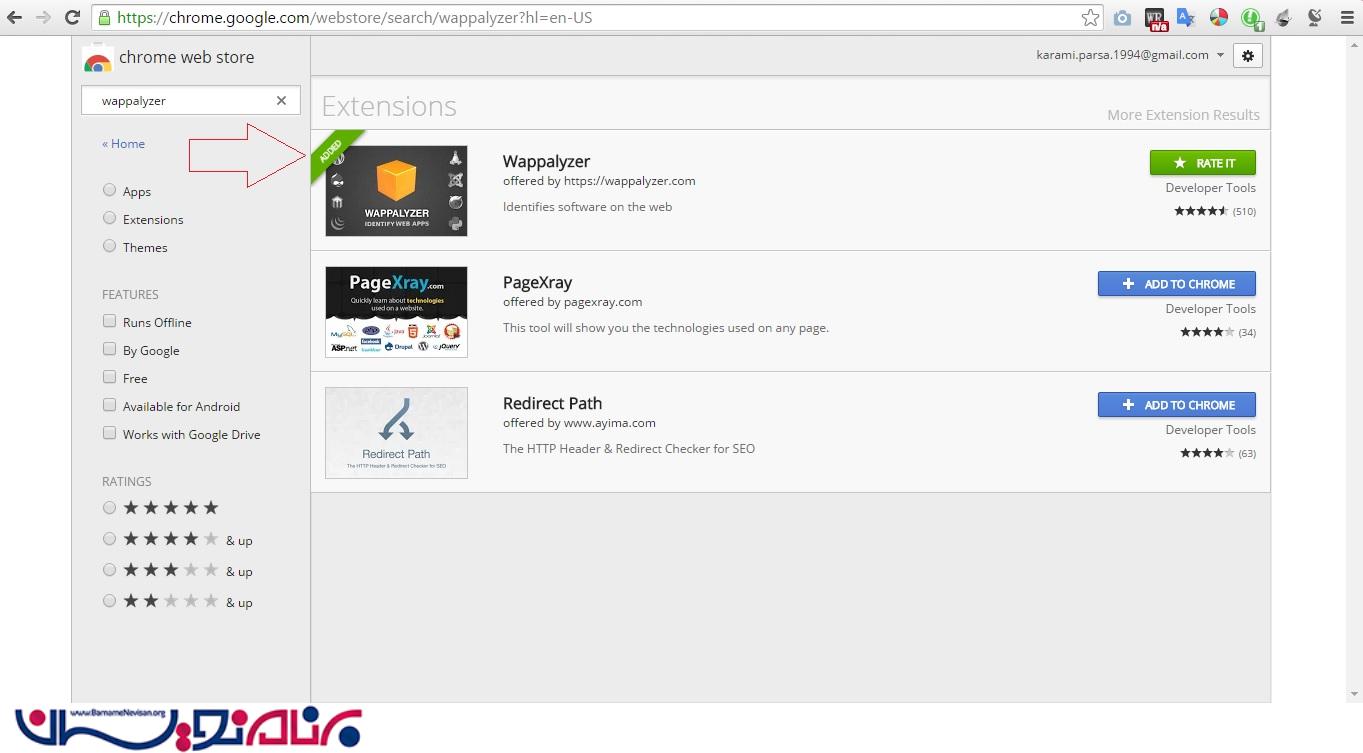The image size is (1363, 753).
Task: Check Works with Google Drive
Action: tap(109, 433)
